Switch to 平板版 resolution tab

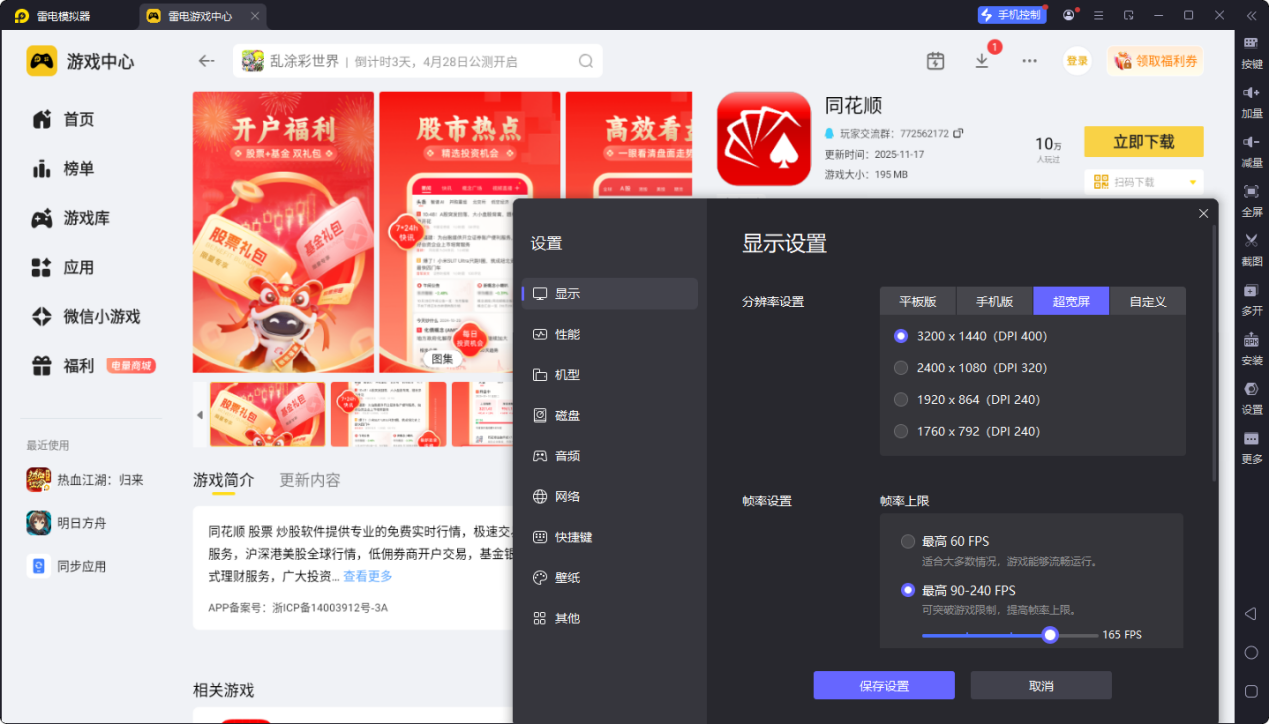918,301
